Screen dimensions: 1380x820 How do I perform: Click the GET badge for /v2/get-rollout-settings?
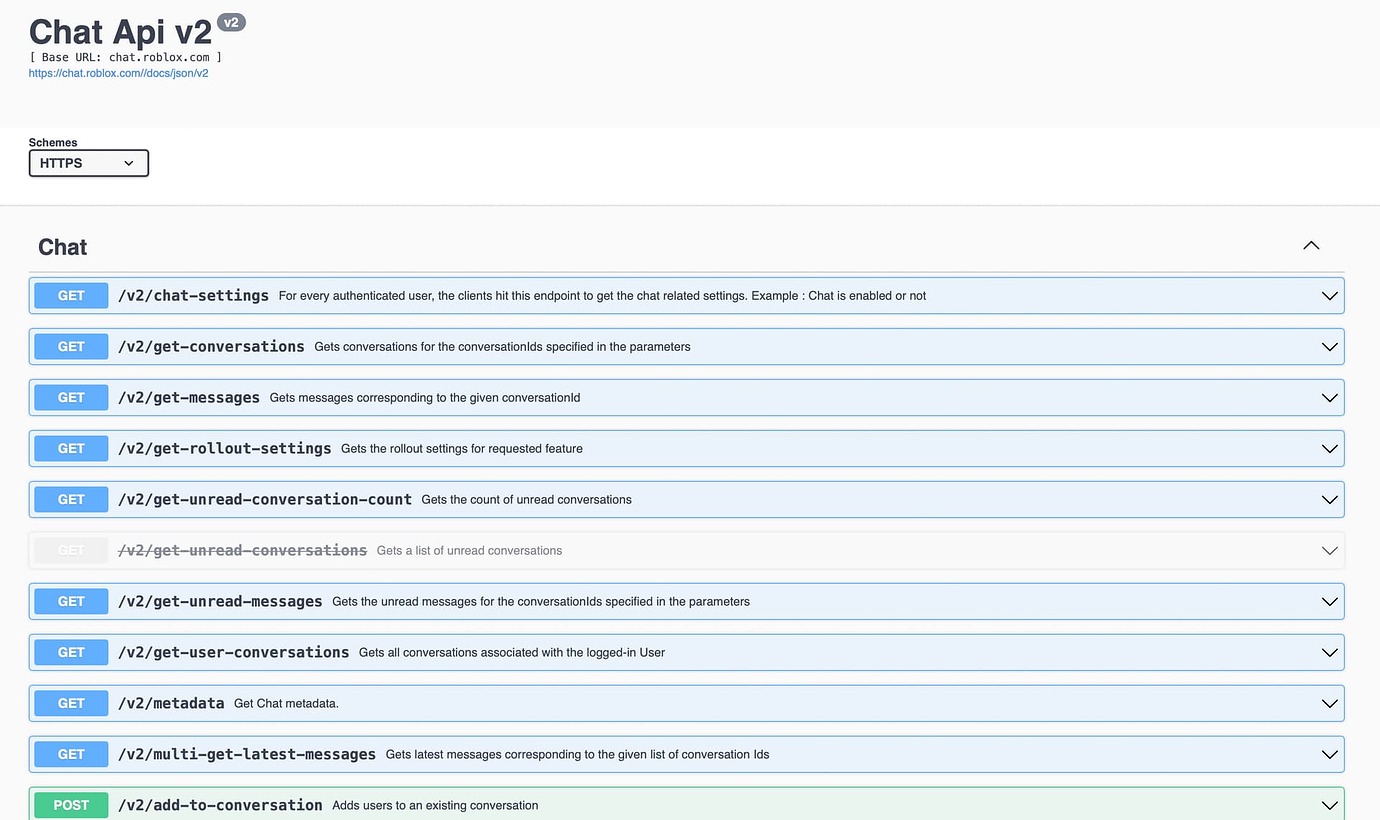(x=71, y=449)
